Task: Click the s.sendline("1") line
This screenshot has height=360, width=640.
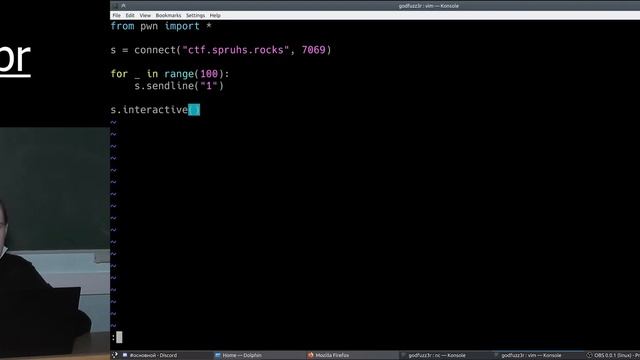Action: [x=179, y=86]
